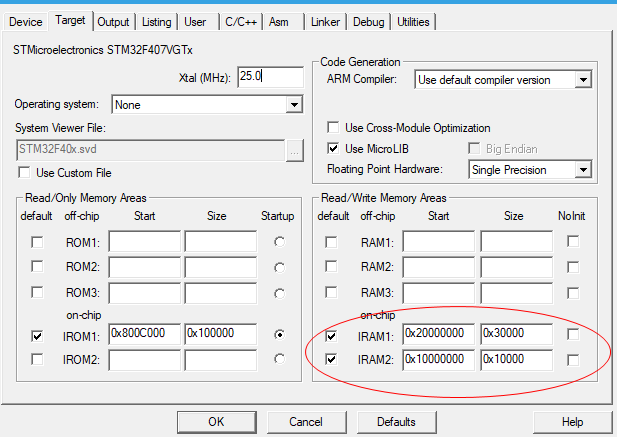Check the IROM2 default checkbox
The height and width of the screenshot is (437, 617).
[x=37, y=359]
